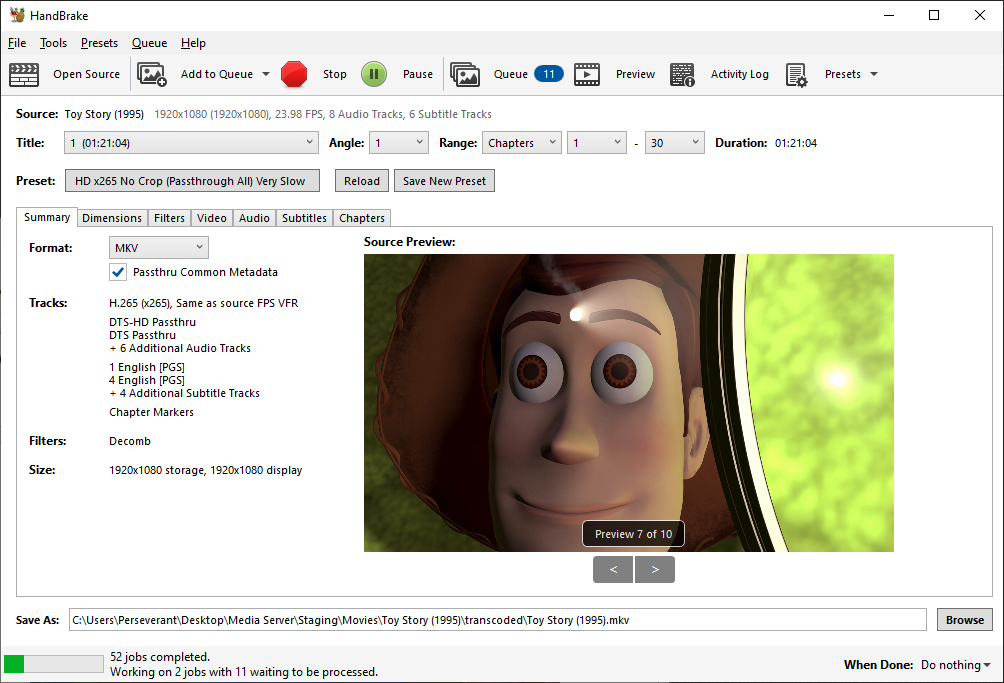Click the Open Source clapperboard icon

tap(24, 74)
